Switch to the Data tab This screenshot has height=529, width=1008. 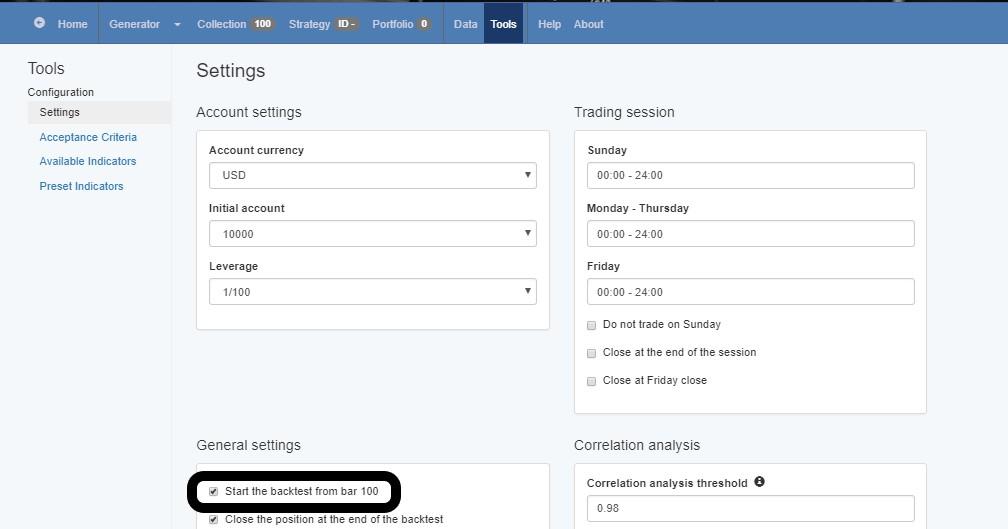465,24
